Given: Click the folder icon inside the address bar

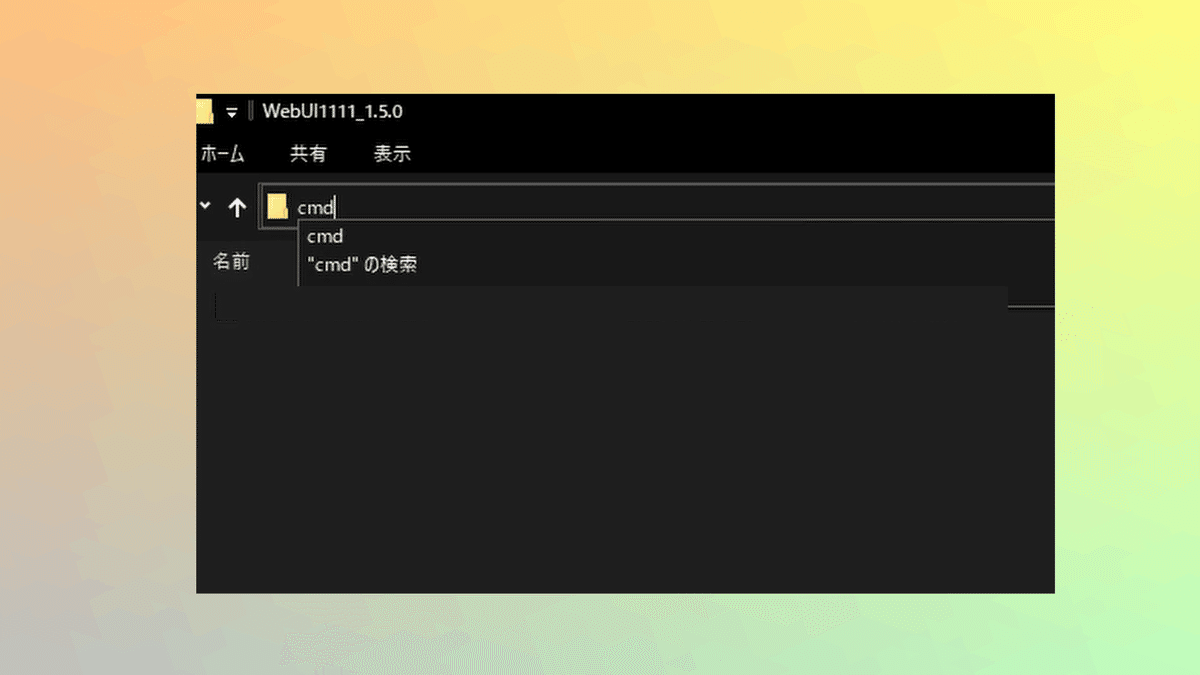Looking at the screenshot, I should [x=277, y=207].
